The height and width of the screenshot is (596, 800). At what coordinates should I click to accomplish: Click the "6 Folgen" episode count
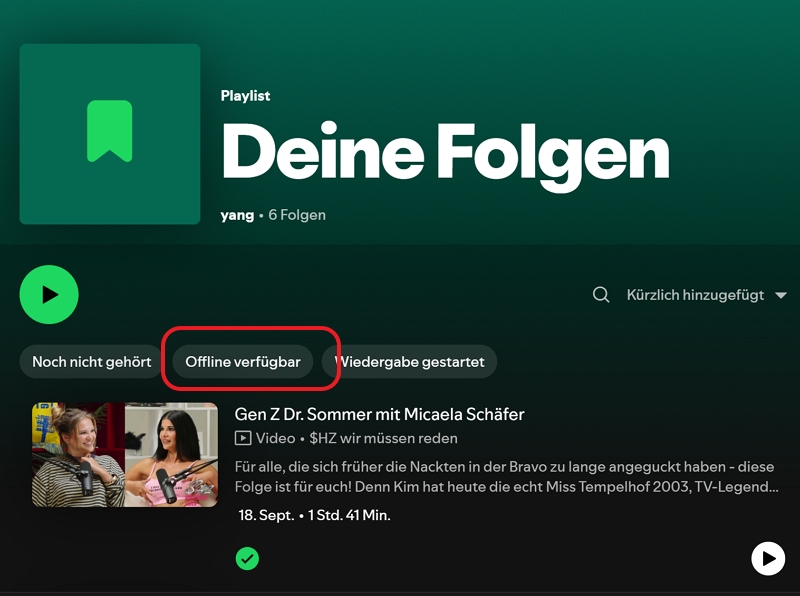(x=294, y=214)
